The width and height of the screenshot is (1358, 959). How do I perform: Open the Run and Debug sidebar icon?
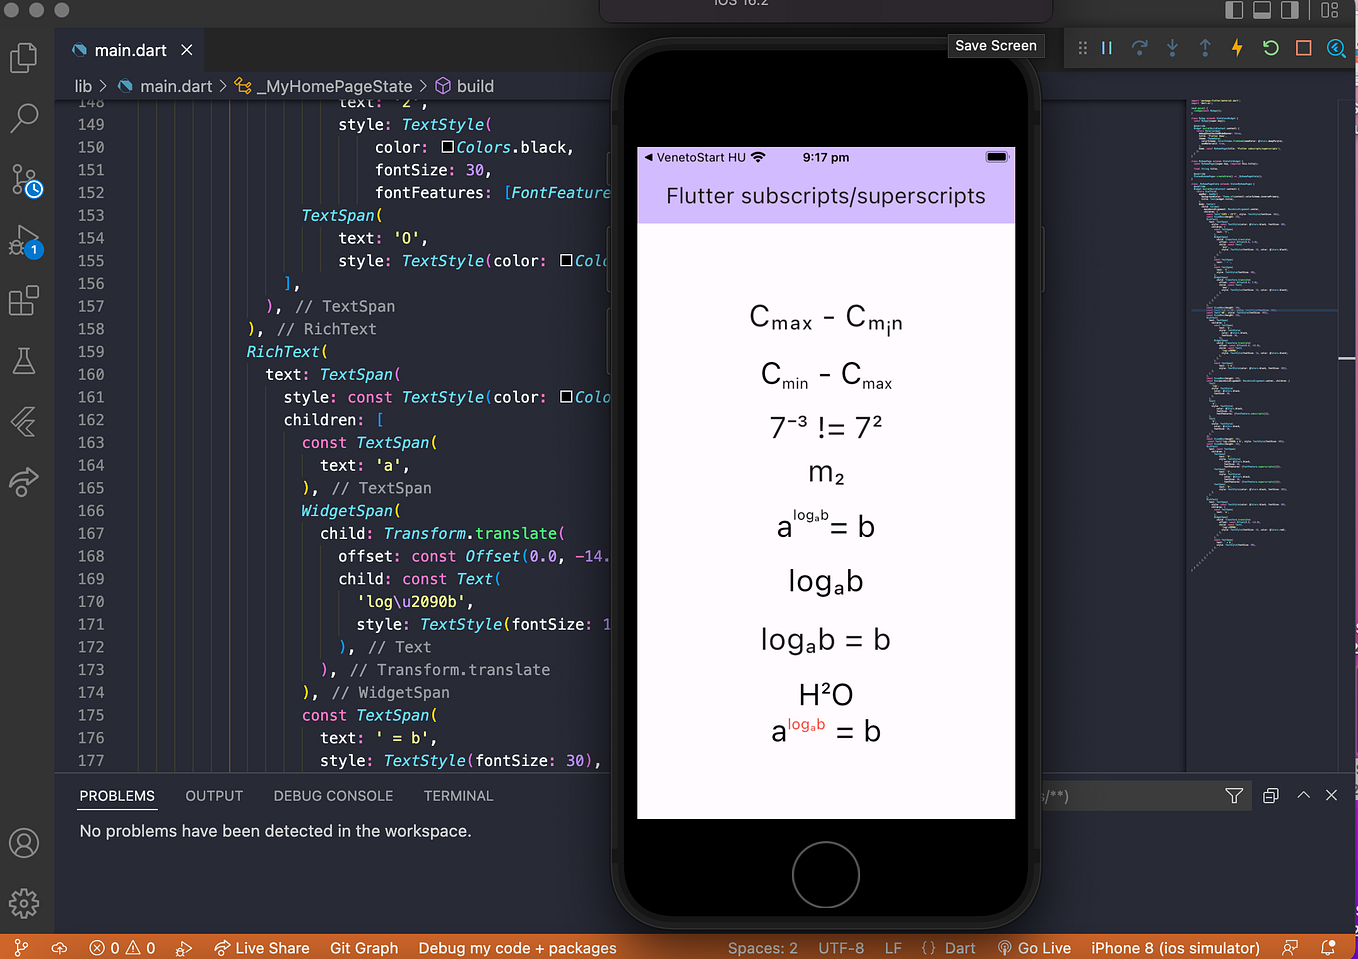click(24, 240)
